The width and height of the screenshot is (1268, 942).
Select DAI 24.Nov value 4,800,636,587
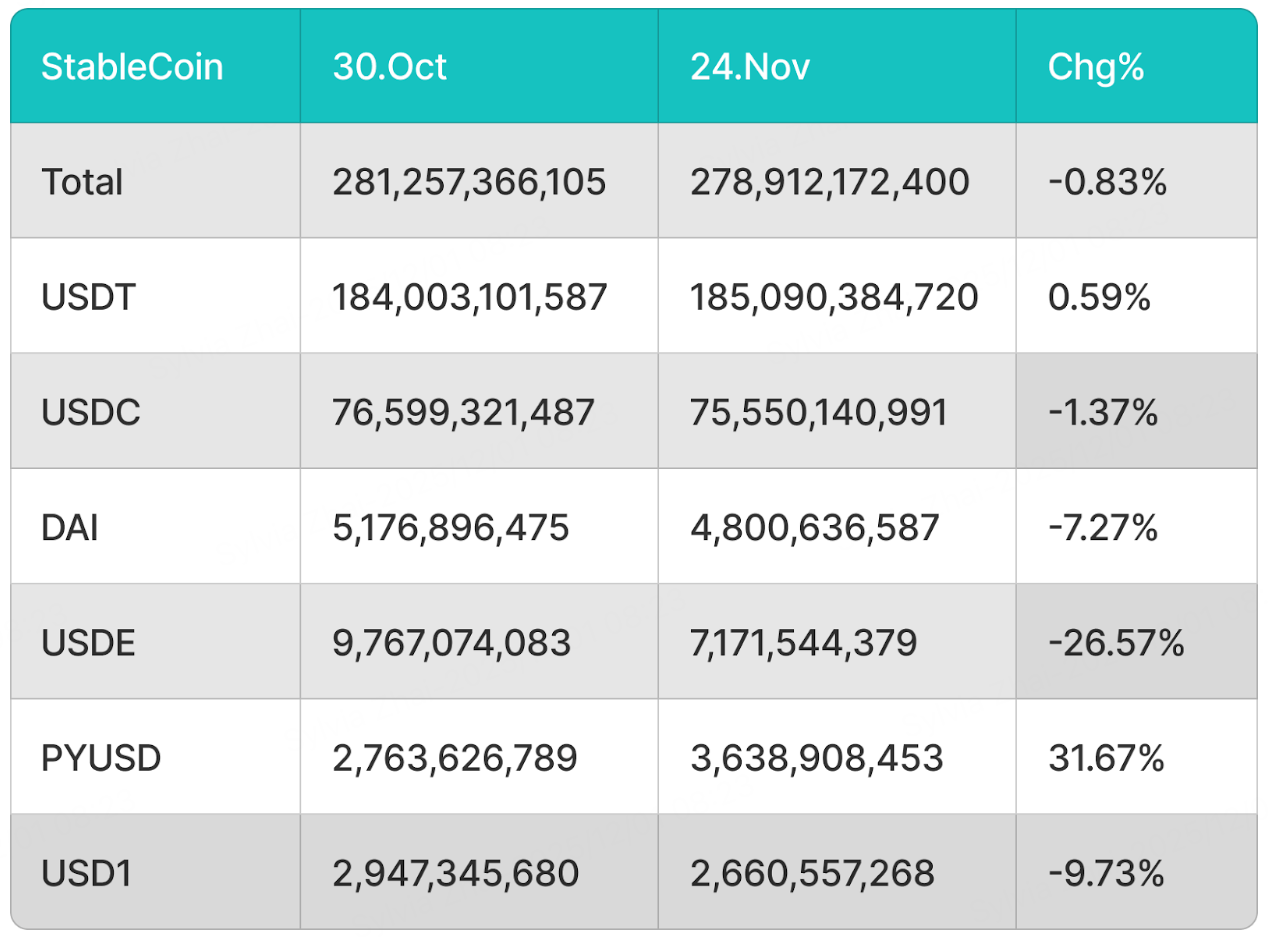815,527
